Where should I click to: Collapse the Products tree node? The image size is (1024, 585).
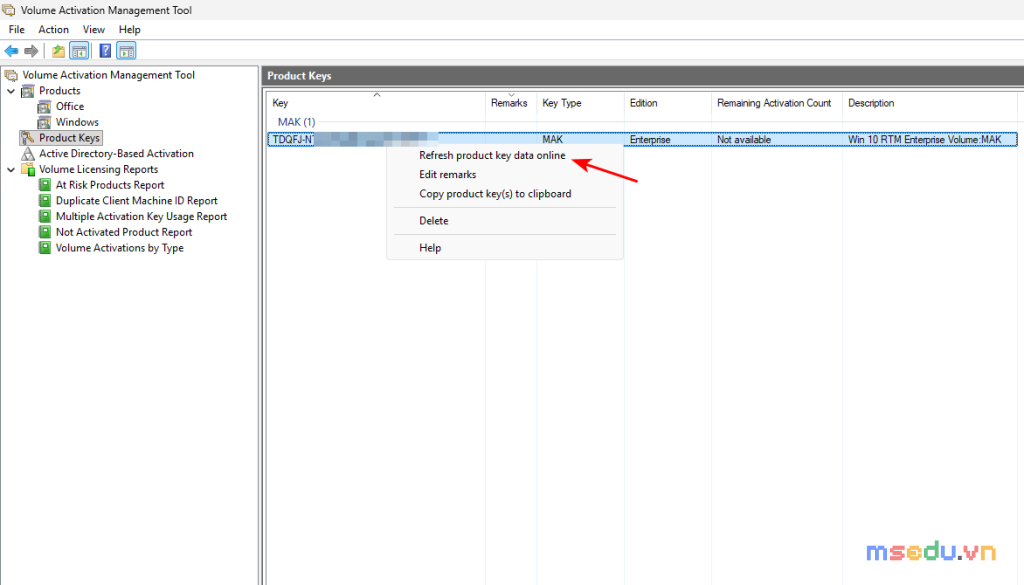point(11,91)
